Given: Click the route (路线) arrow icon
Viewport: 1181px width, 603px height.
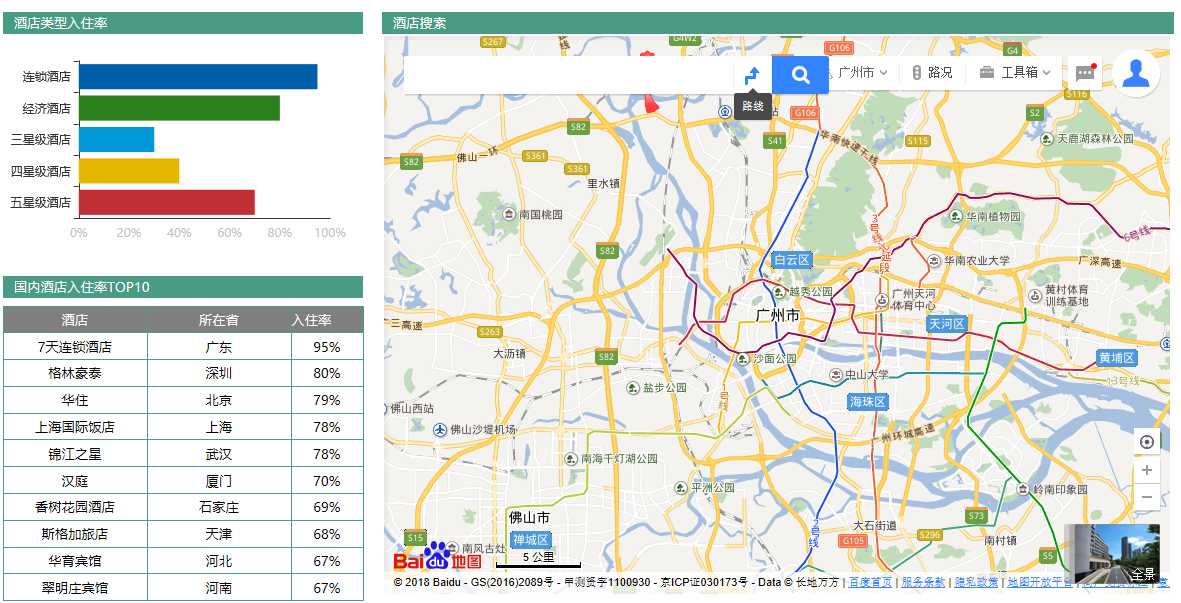Looking at the screenshot, I should [x=752, y=75].
